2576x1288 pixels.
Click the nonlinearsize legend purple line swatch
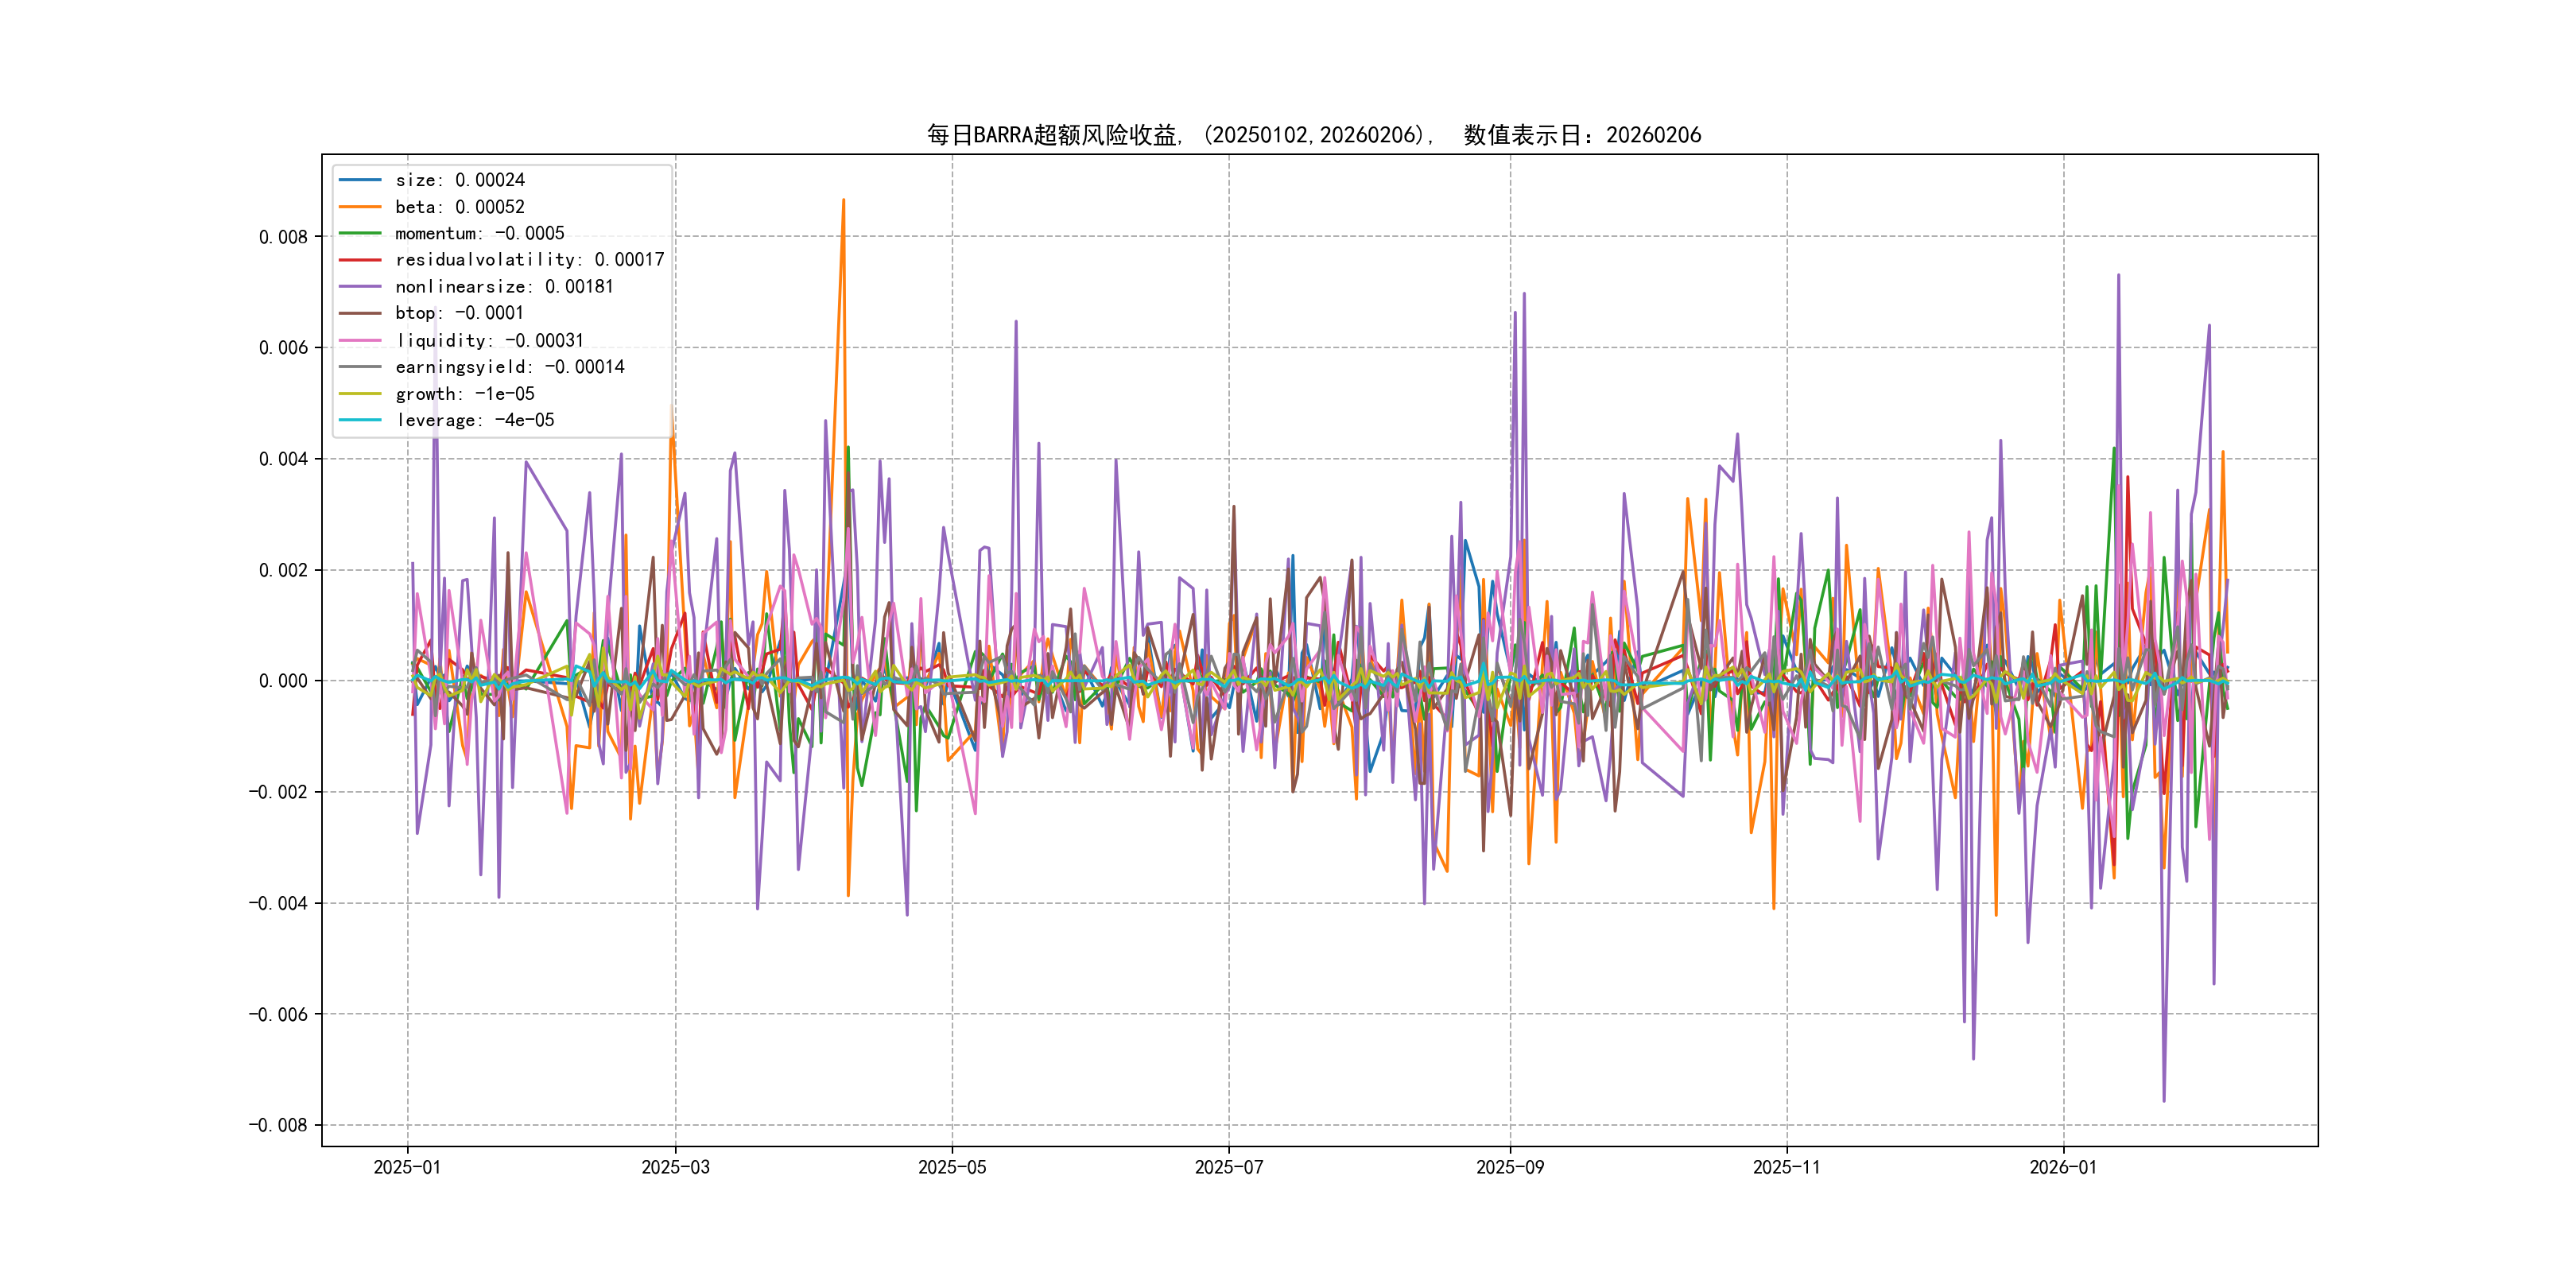pyautogui.click(x=360, y=287)
